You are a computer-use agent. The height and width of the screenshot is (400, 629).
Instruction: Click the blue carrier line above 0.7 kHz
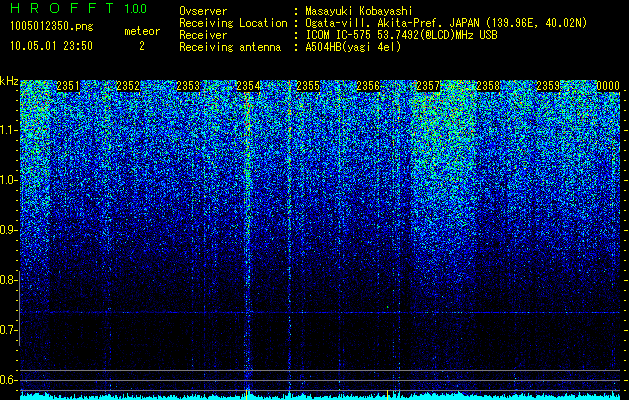[320, 312]
